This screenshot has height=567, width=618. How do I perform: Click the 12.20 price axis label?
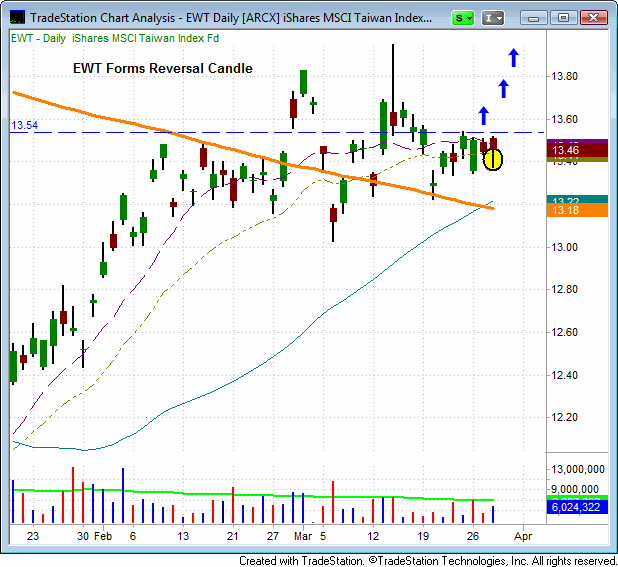pos(565,417)
